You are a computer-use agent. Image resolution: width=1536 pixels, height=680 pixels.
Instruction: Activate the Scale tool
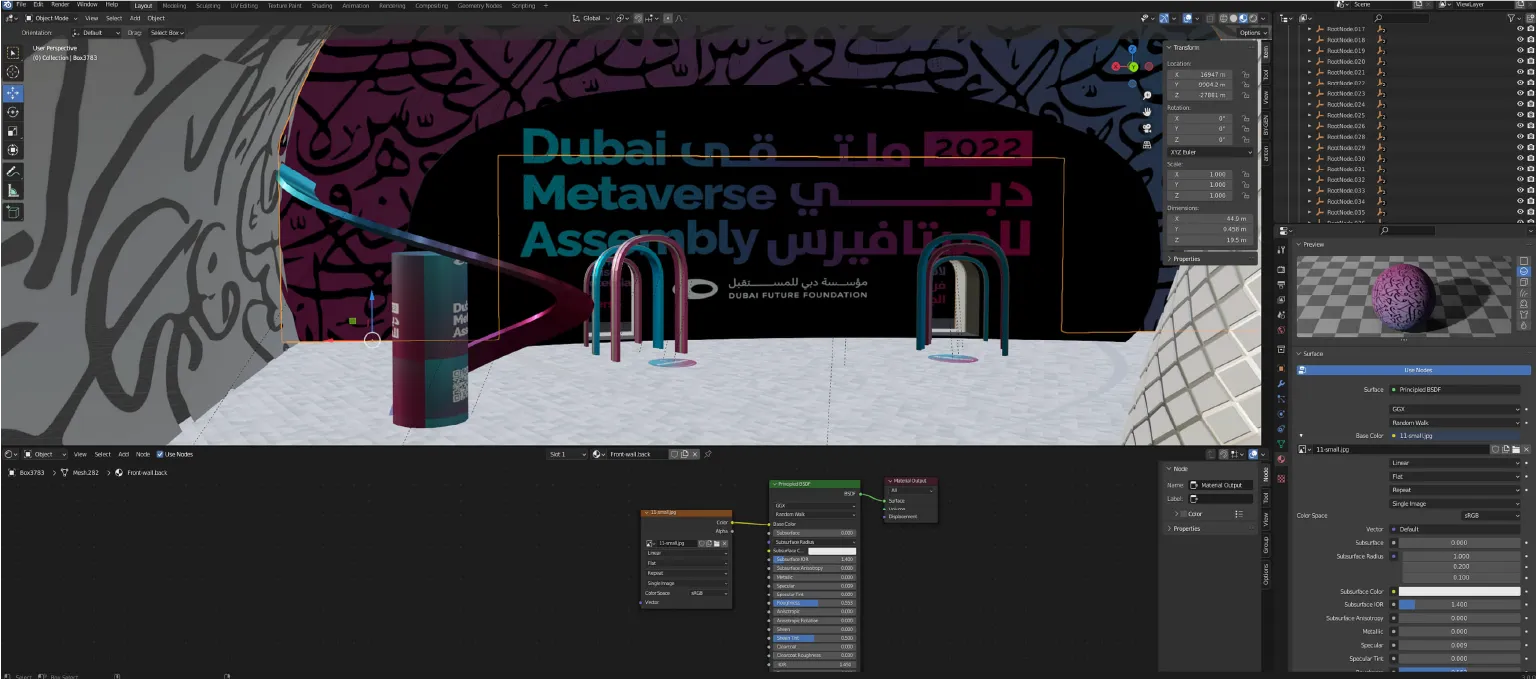13,131
